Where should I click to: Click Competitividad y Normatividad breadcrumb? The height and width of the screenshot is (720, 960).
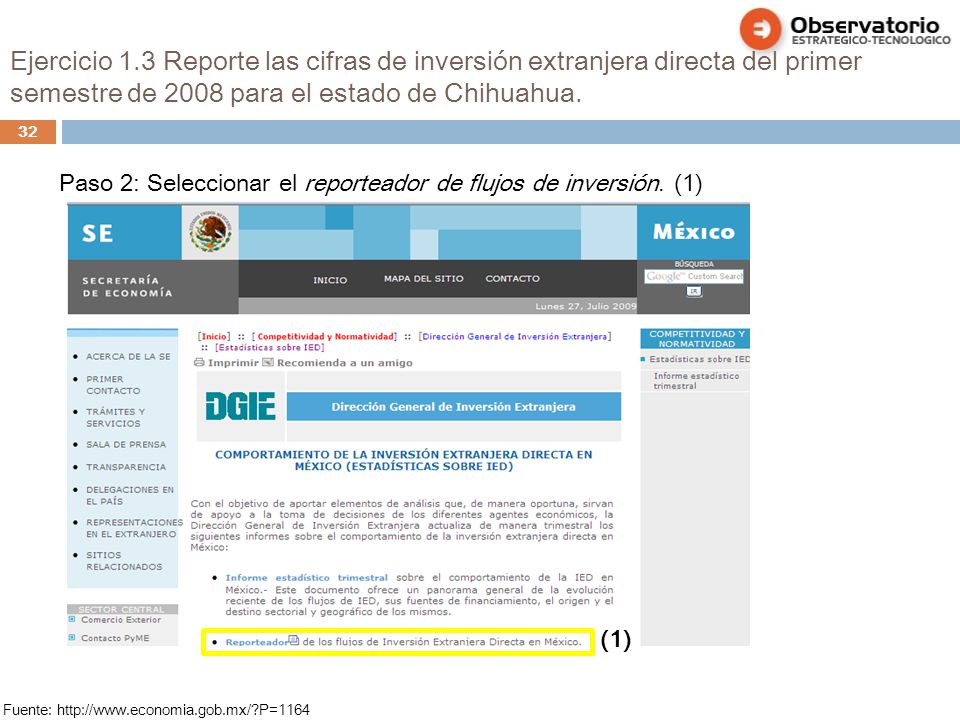324,336
